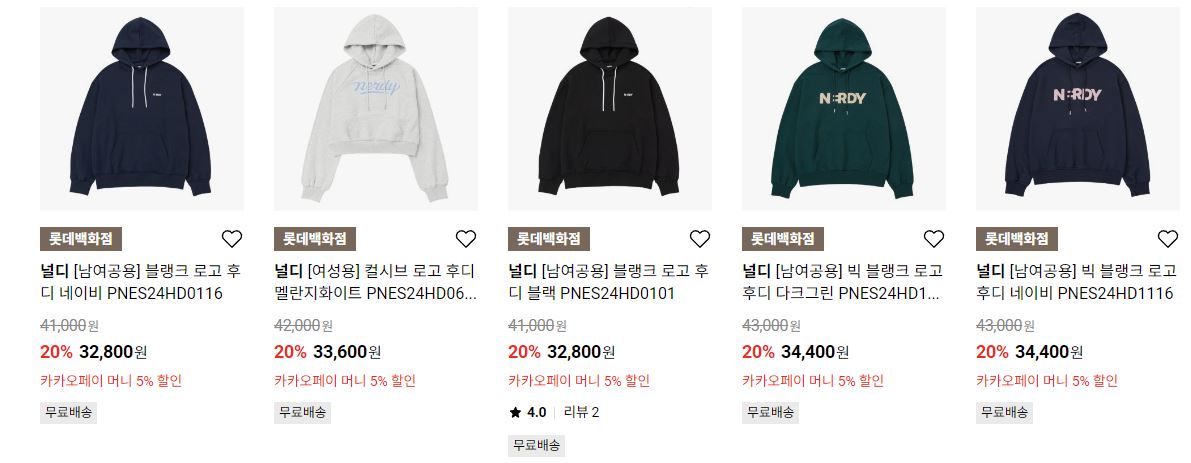1191x463 pixels.
Task: Open product title ending PNES24HD0116
Action: (141, 282)
